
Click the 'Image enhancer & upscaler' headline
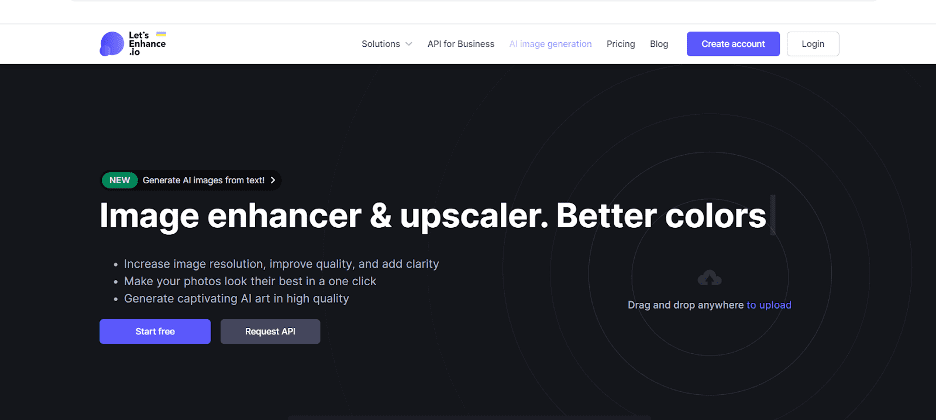[x=325, y=216]
